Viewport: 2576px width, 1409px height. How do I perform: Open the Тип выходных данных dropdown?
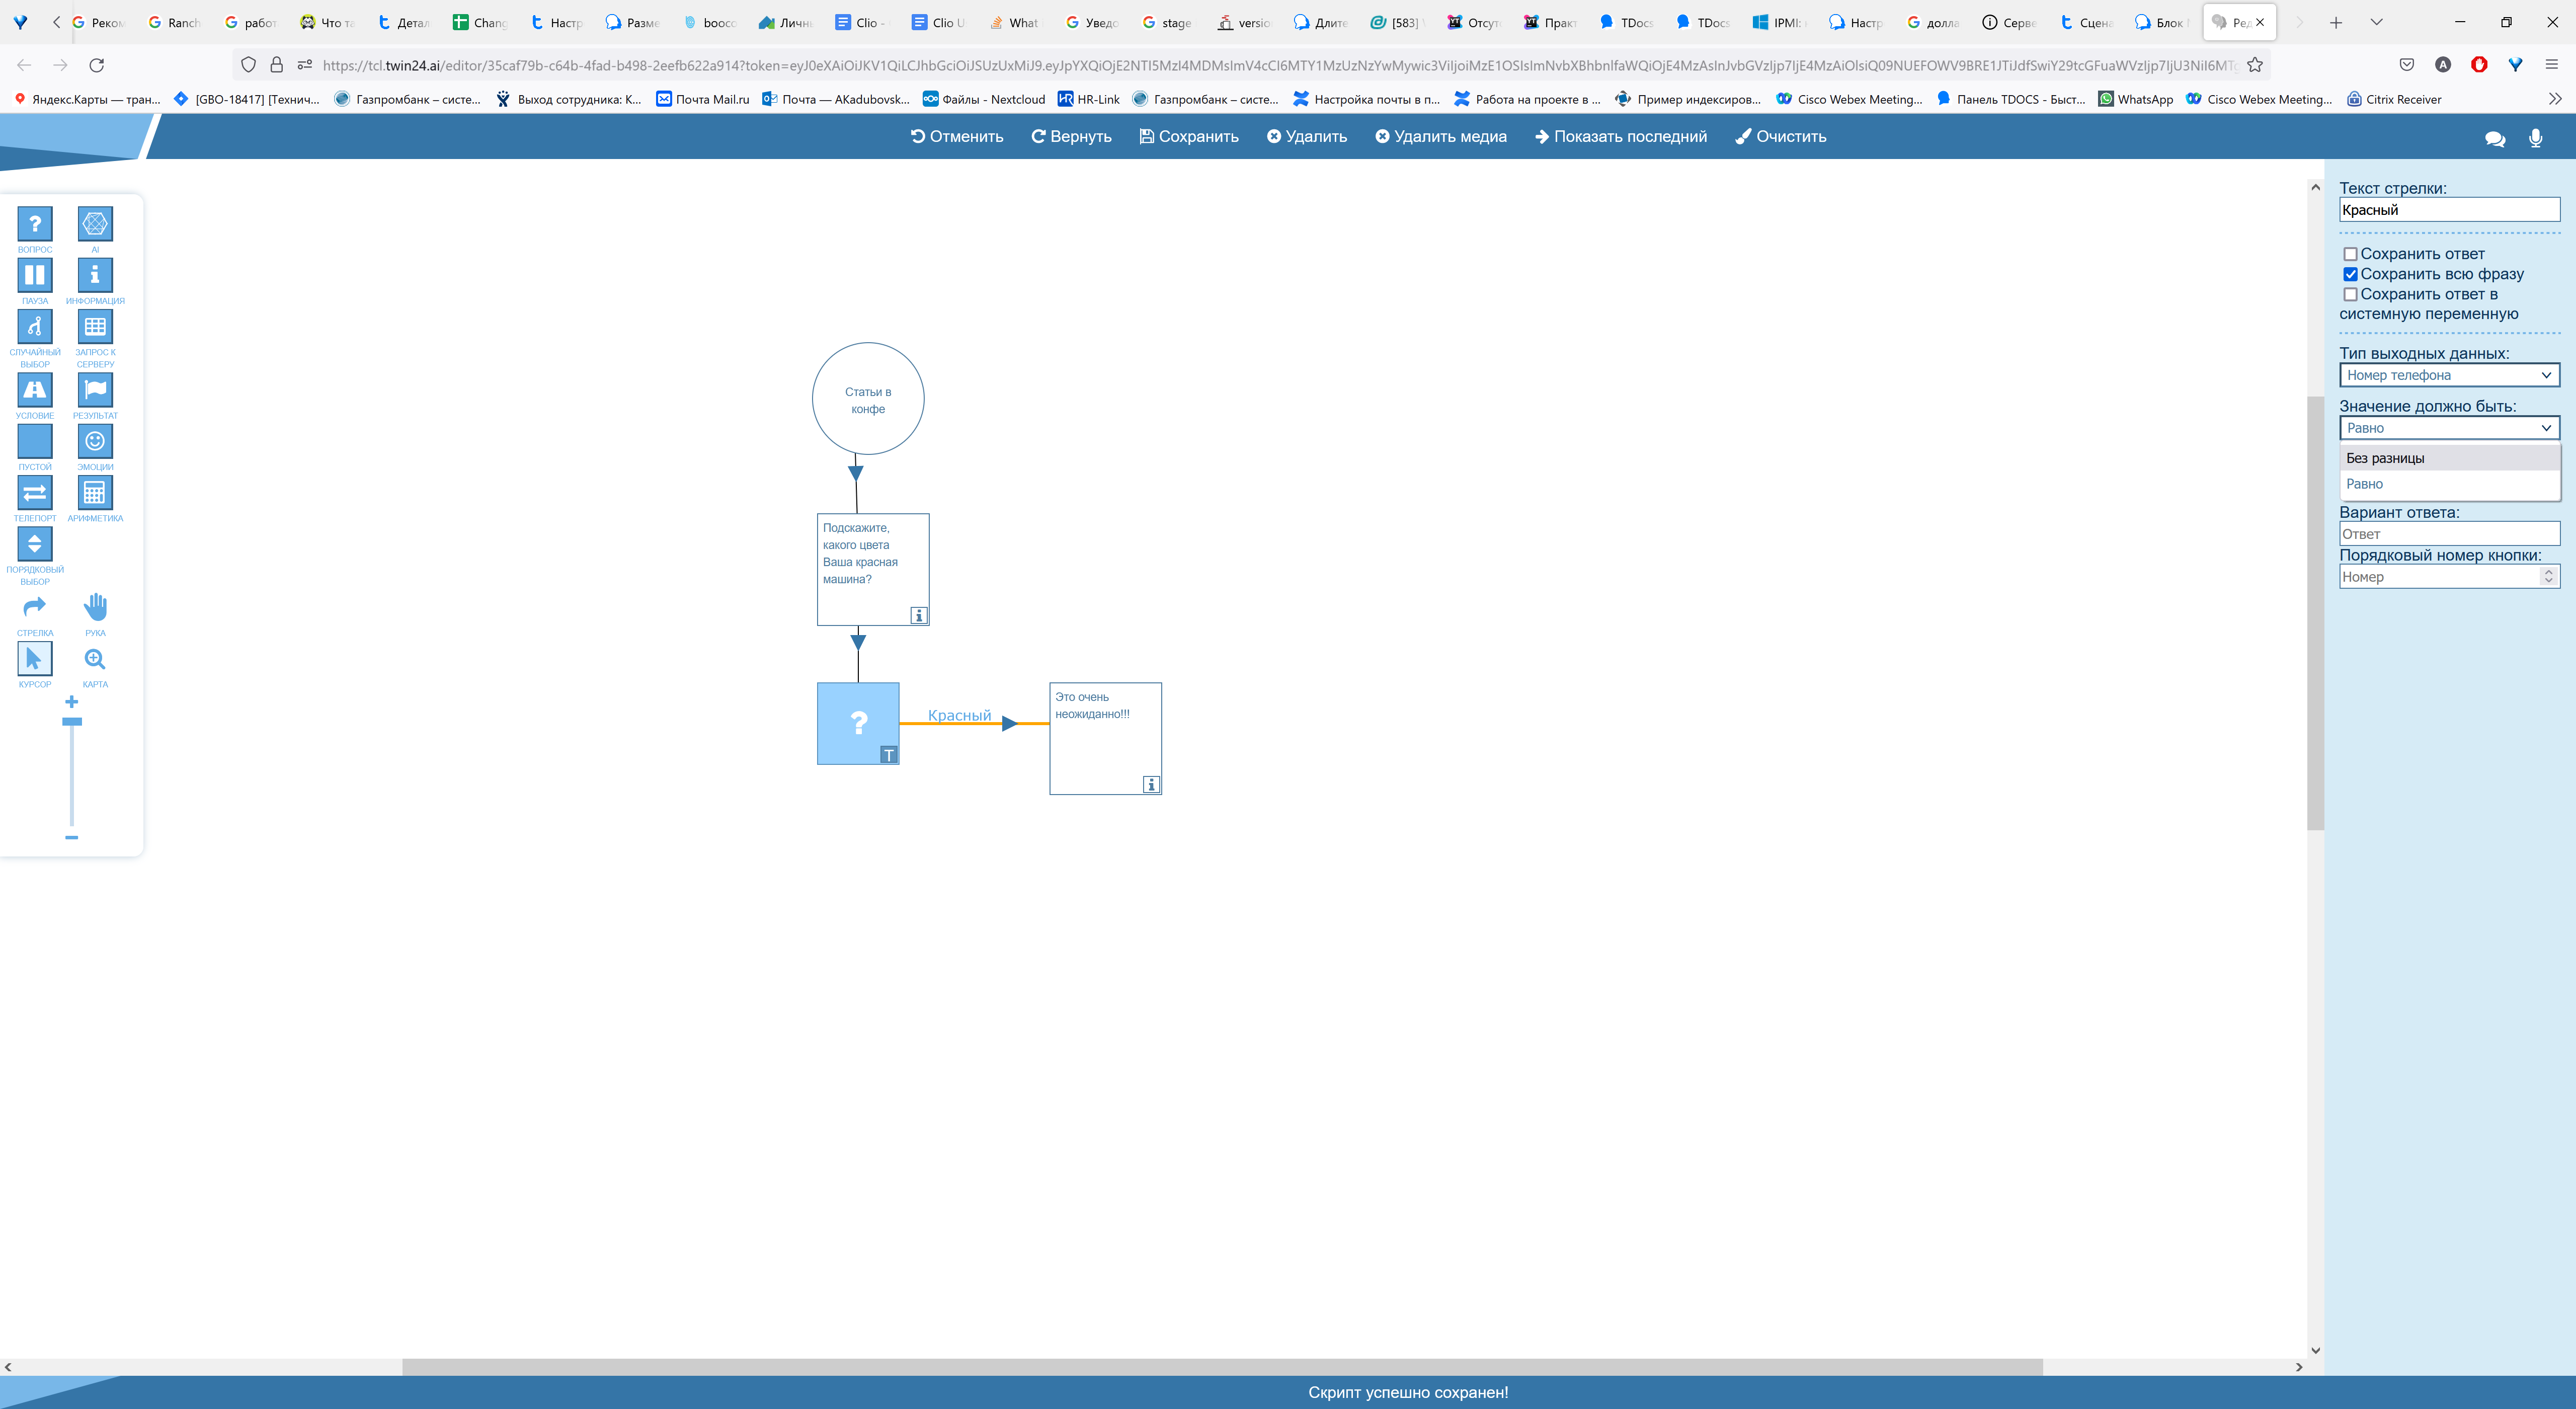pyautogui.click(x=2448, y=375)
